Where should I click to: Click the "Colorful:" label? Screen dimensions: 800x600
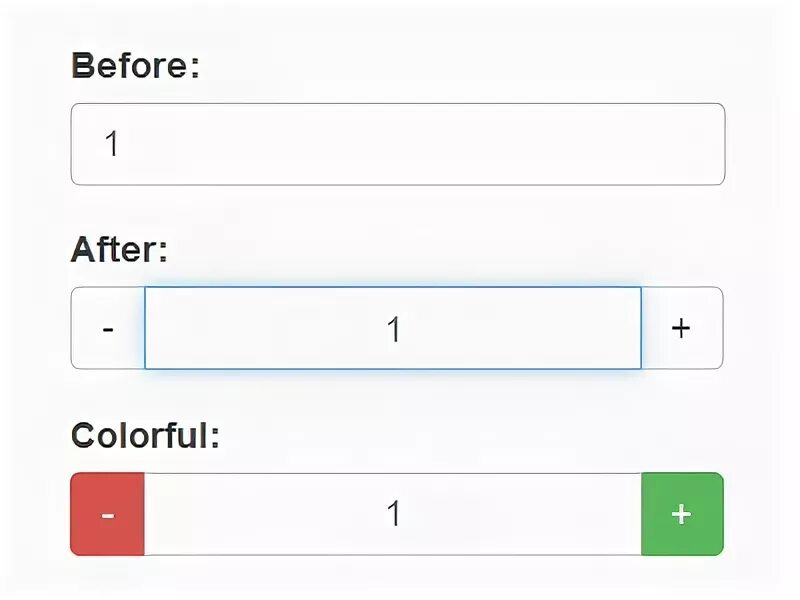(x=145, y=435)
